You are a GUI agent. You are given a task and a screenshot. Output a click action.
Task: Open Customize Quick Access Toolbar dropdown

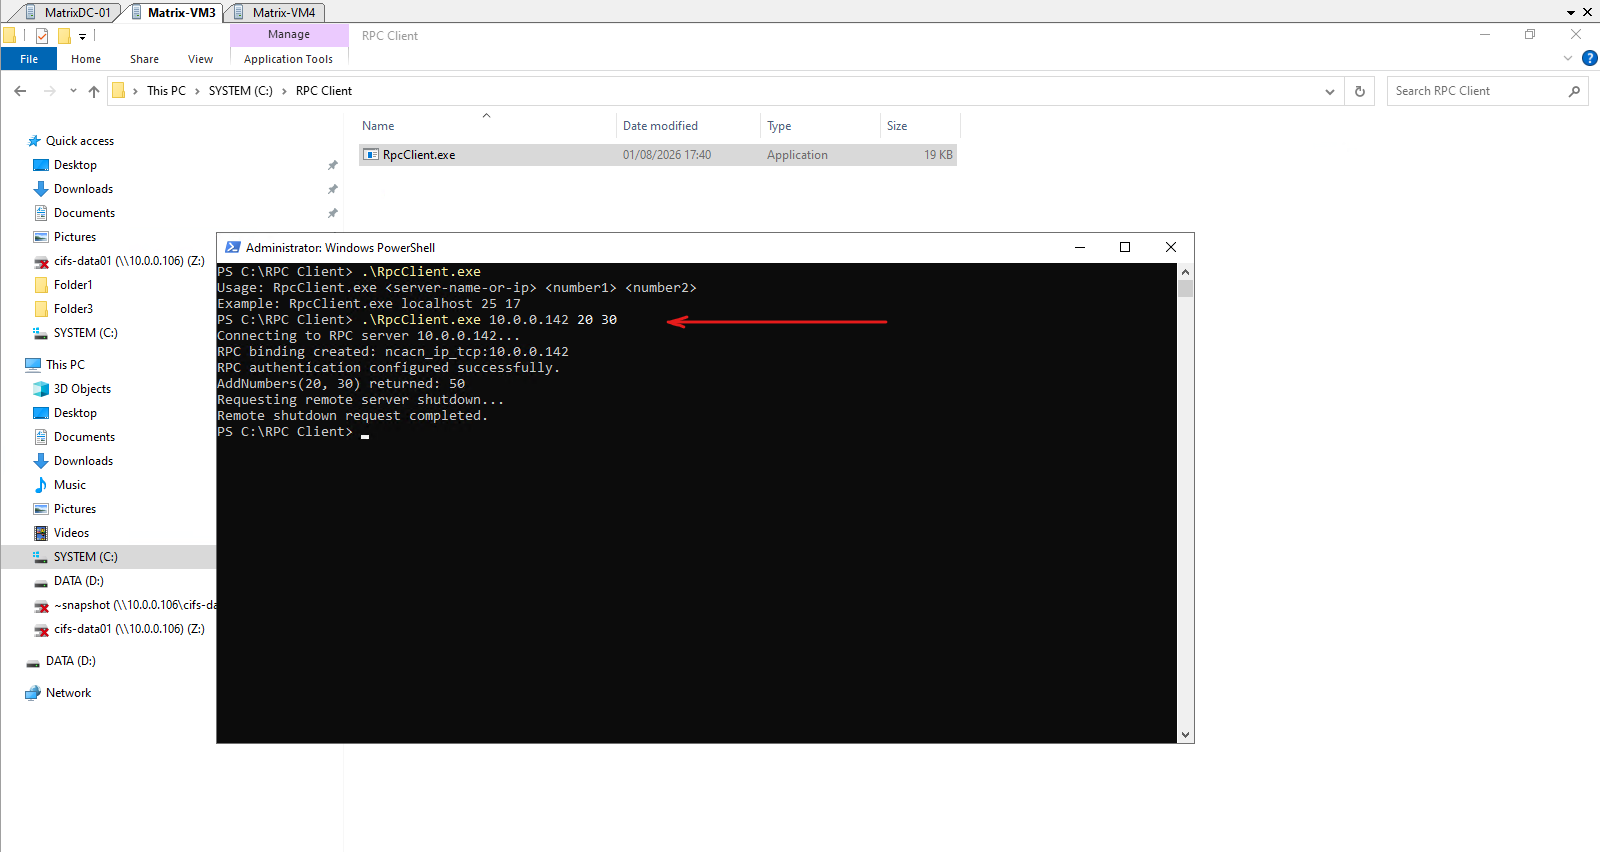[x=82, y=36]
